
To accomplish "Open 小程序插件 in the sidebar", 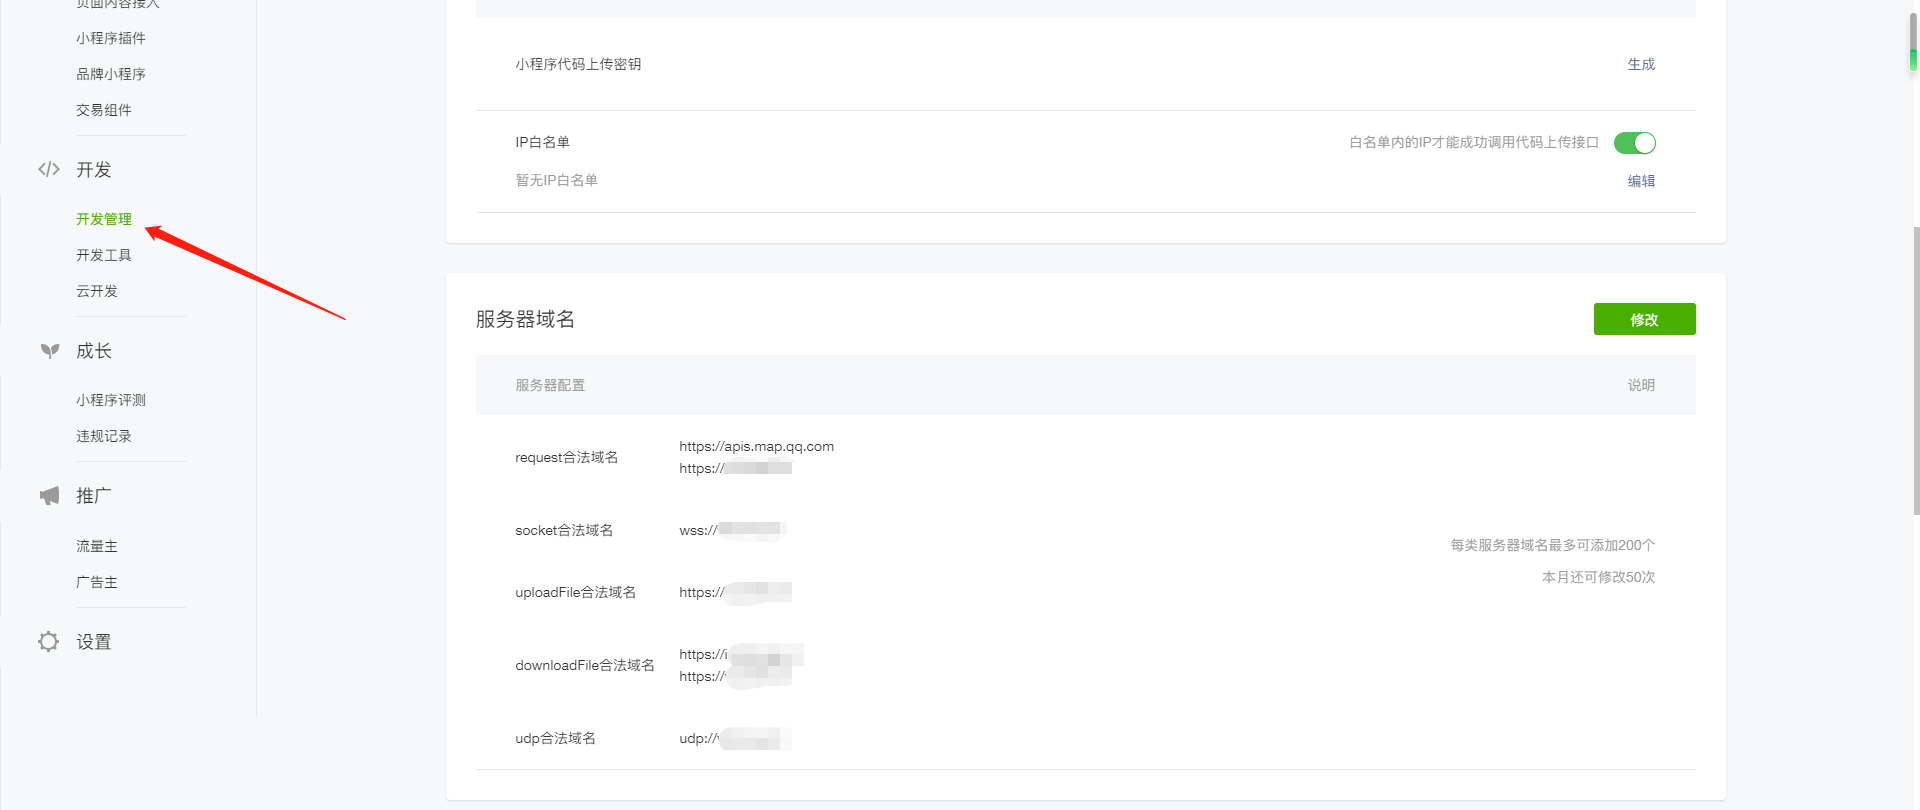I will pos(111,38).
